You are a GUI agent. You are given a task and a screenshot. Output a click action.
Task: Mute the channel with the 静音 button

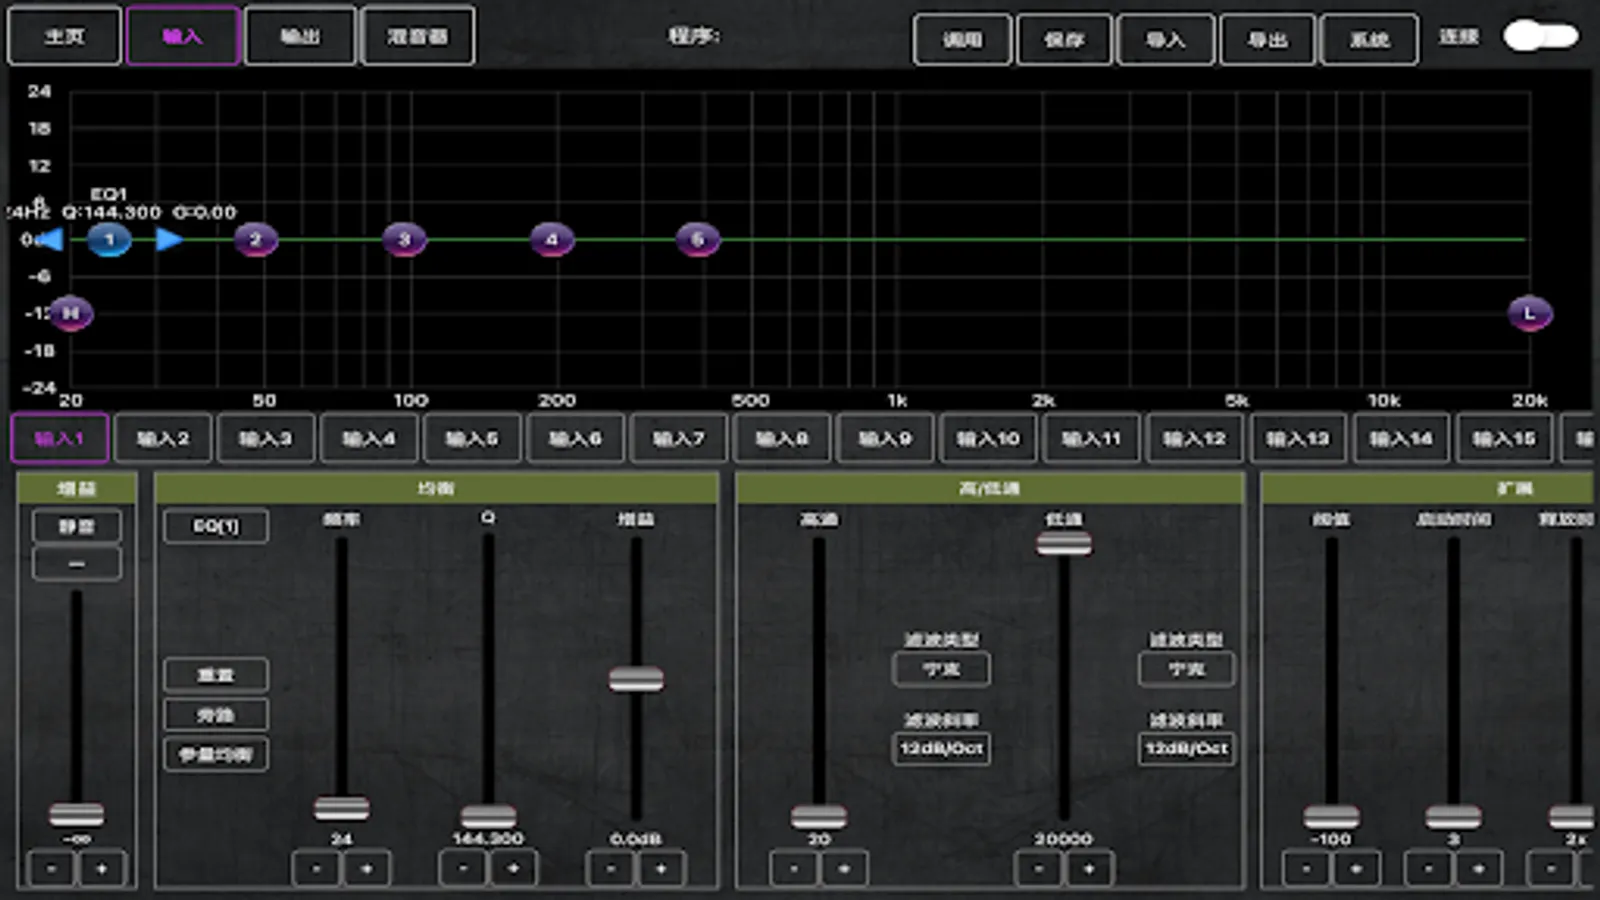[77, 526]
